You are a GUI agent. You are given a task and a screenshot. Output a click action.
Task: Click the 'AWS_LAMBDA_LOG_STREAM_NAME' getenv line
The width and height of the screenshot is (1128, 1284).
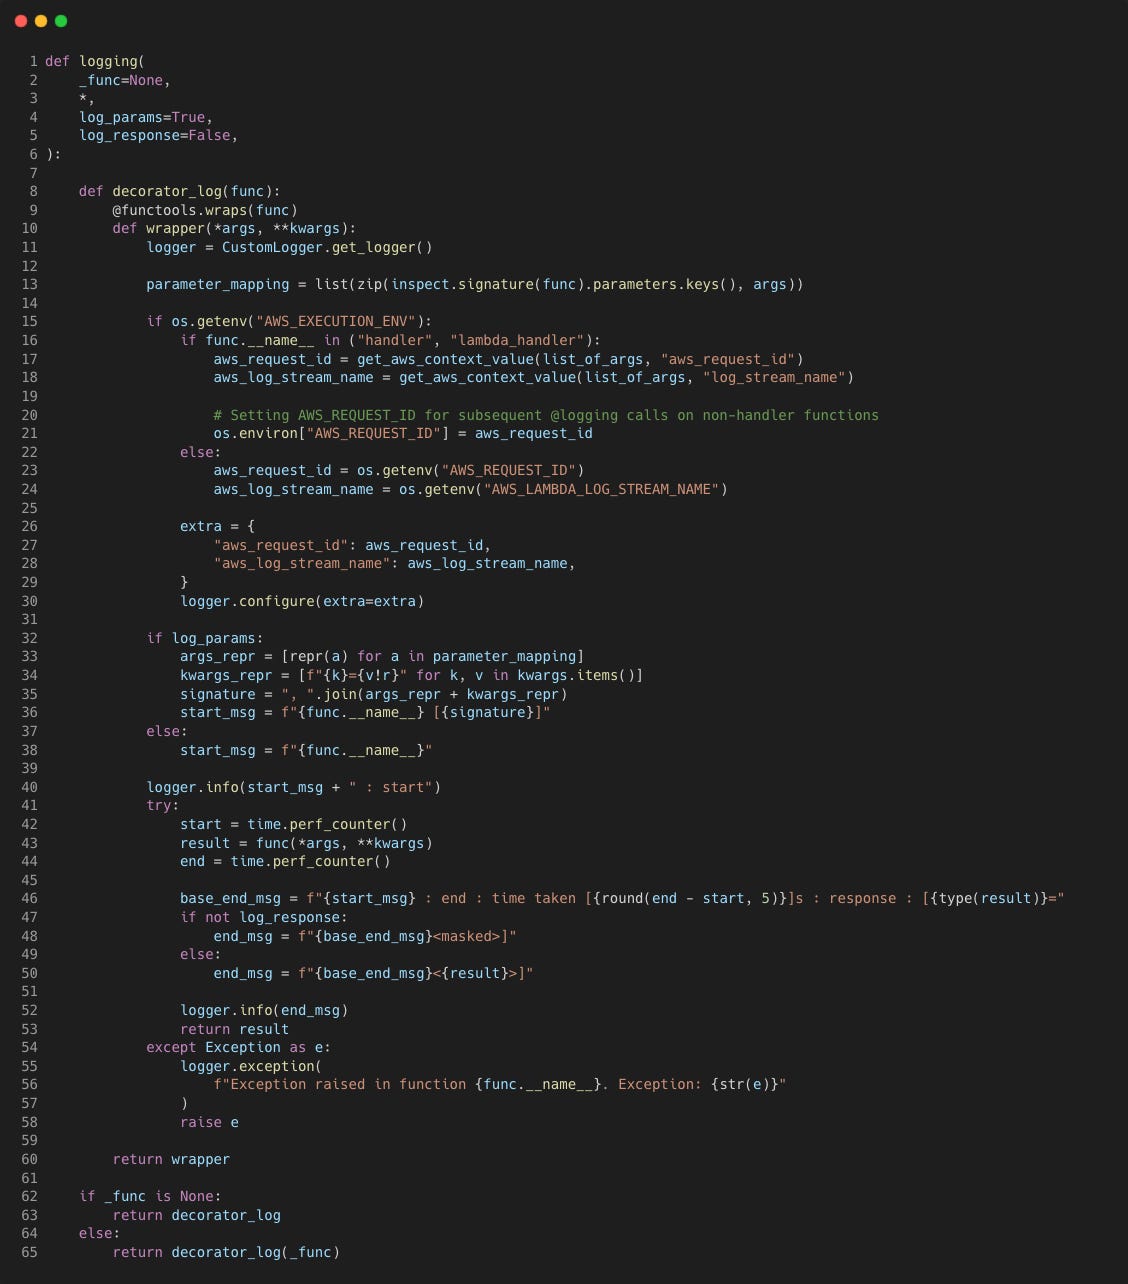470,489
